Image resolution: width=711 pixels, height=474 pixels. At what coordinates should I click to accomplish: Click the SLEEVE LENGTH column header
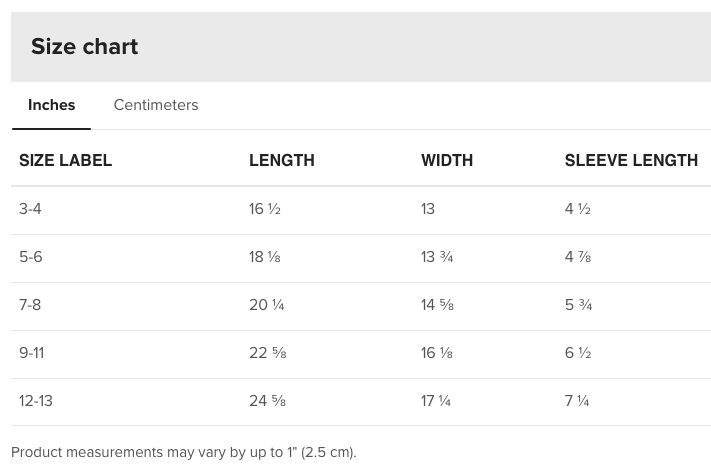pos(631,160)
